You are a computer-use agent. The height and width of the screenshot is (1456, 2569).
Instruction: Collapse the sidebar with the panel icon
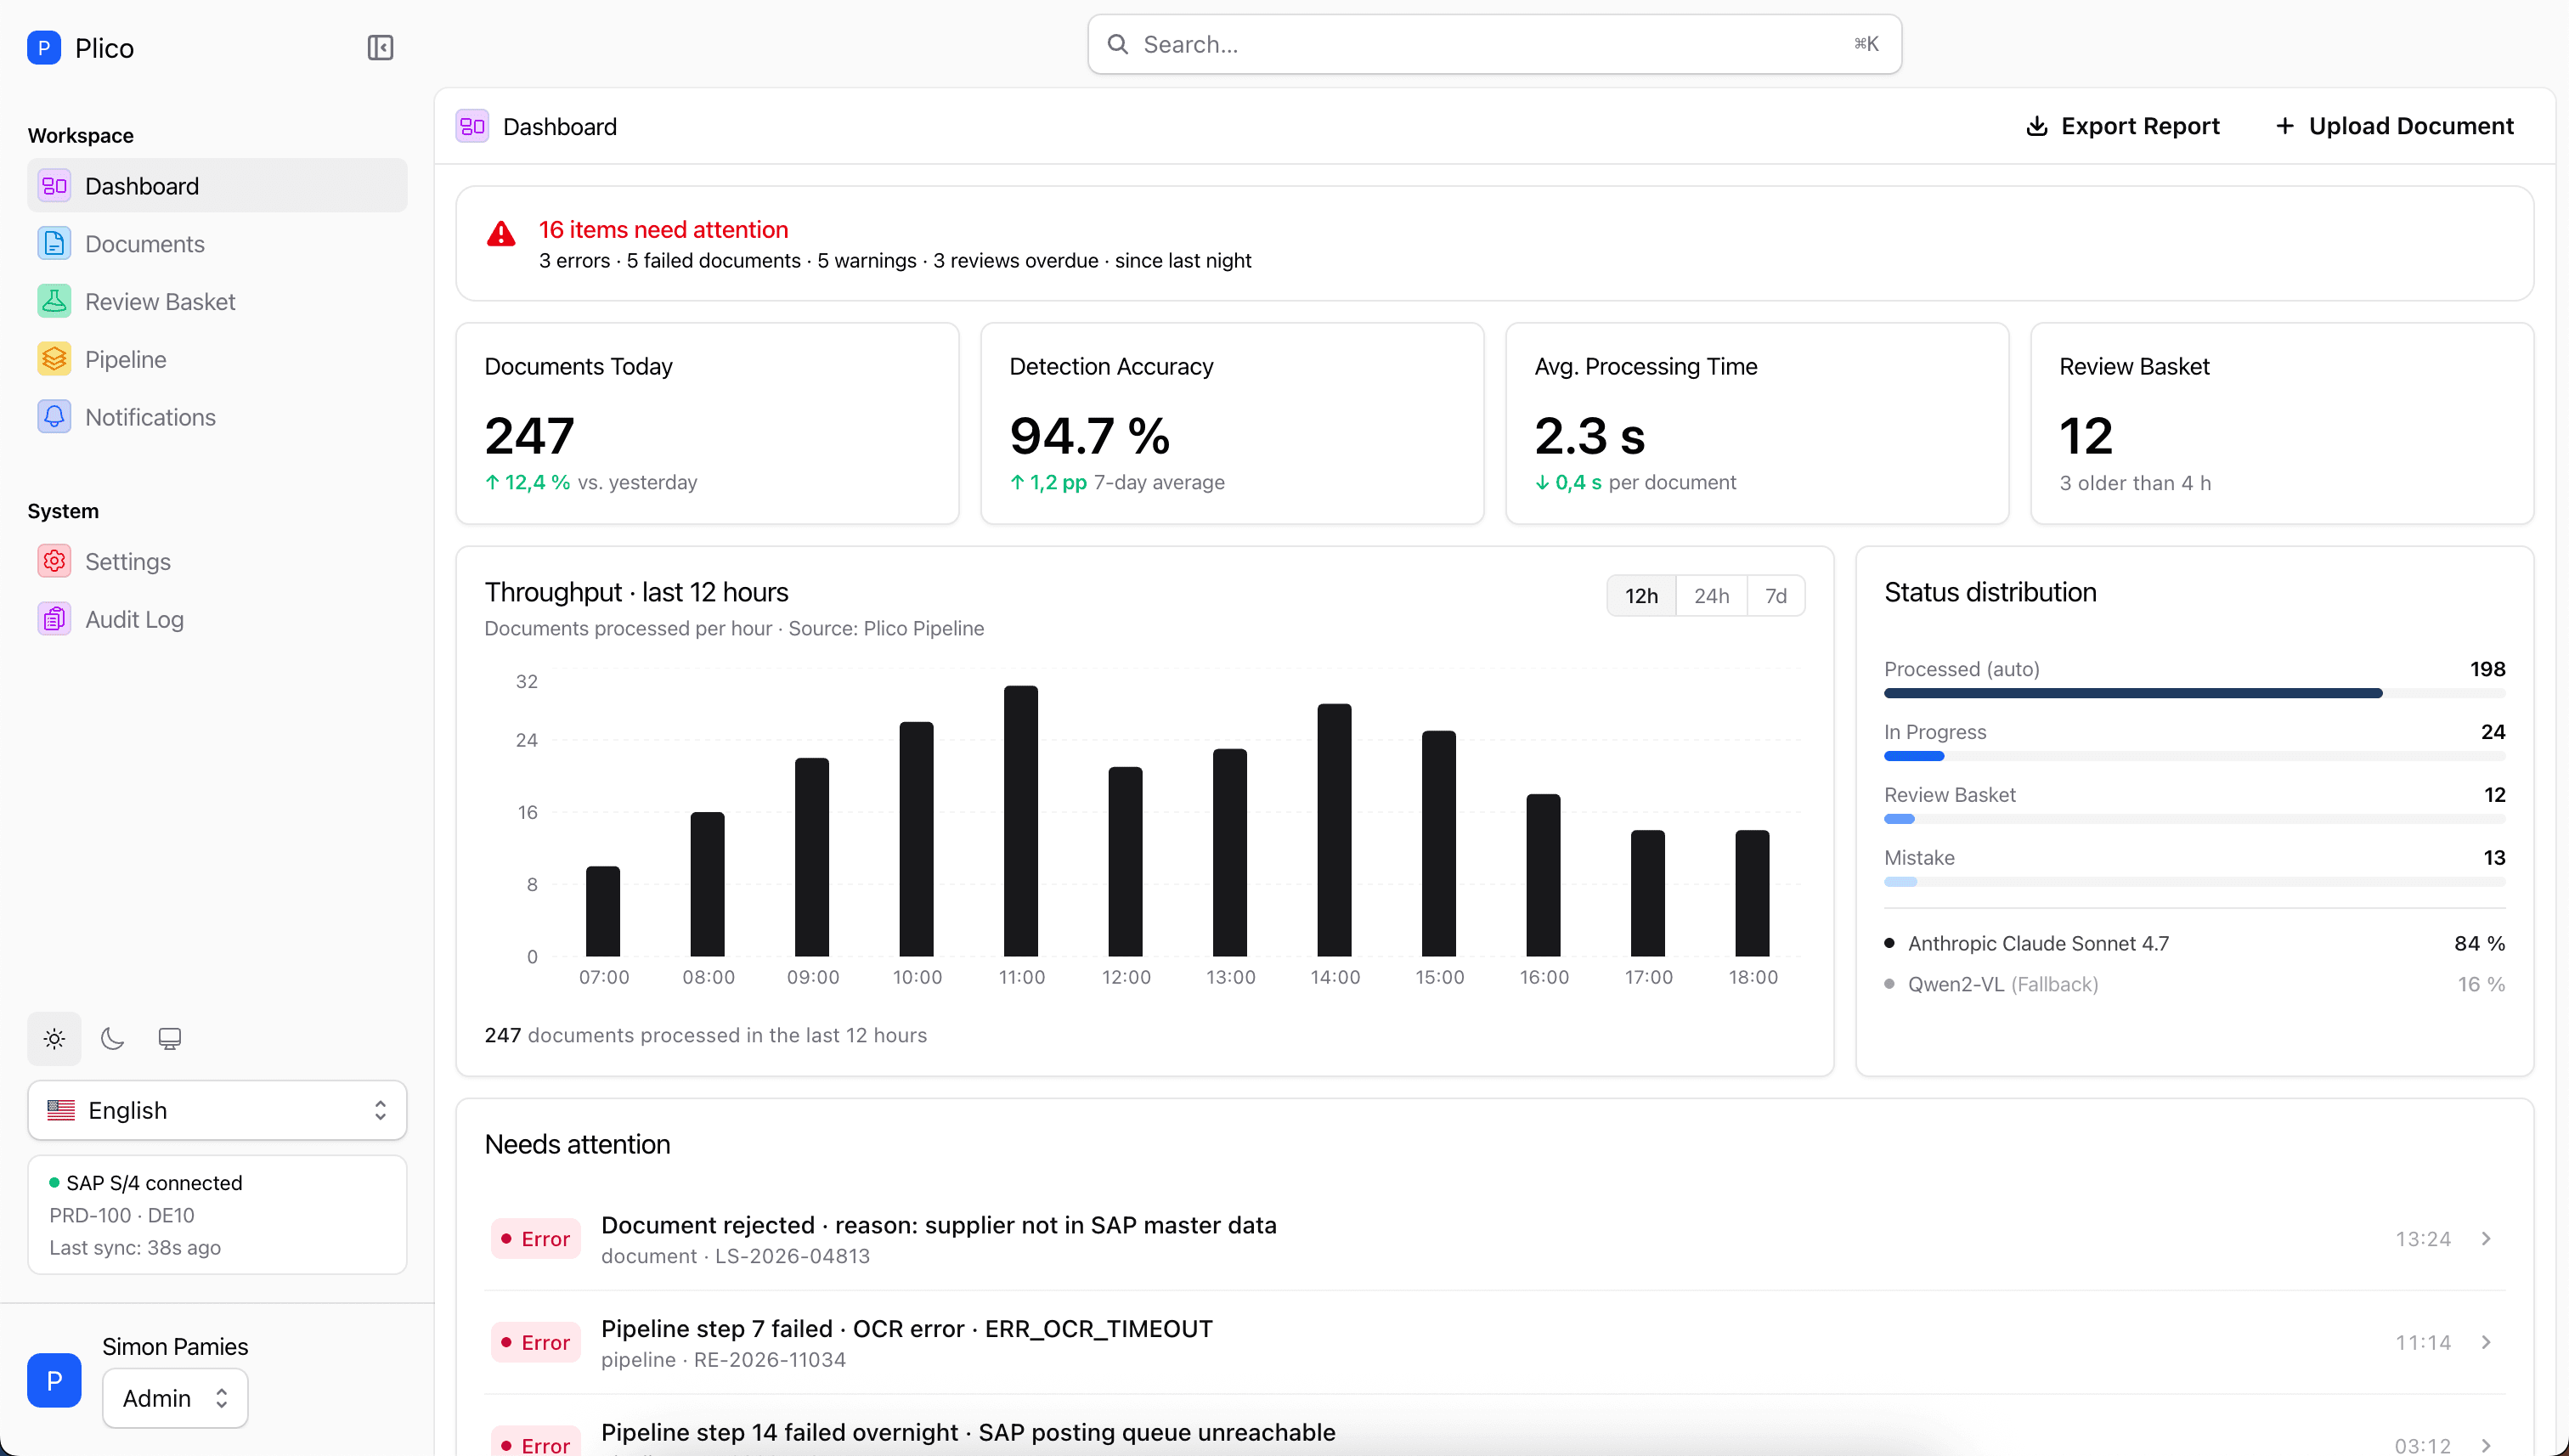pos(380,48)
